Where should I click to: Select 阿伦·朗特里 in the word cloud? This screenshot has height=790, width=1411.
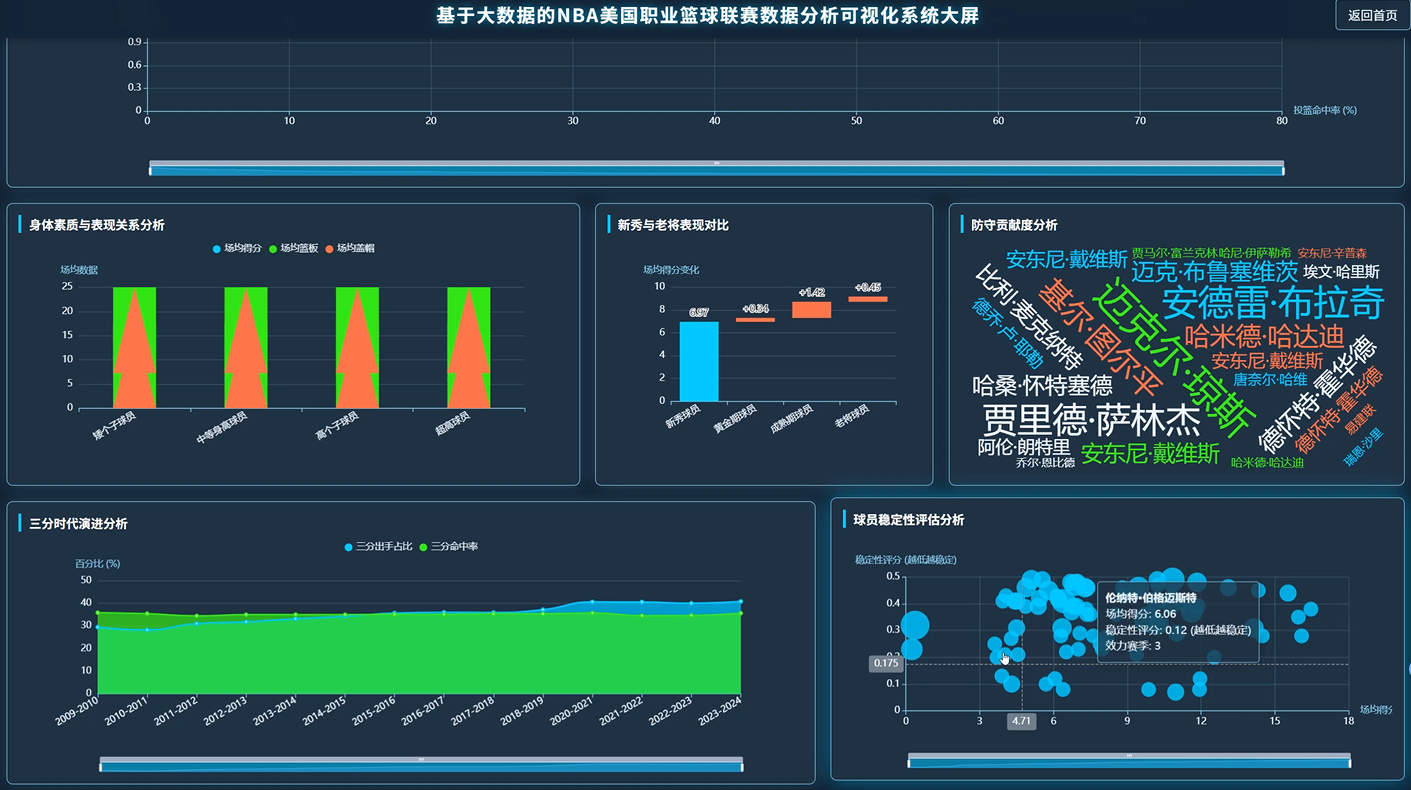pos(1024,447)
